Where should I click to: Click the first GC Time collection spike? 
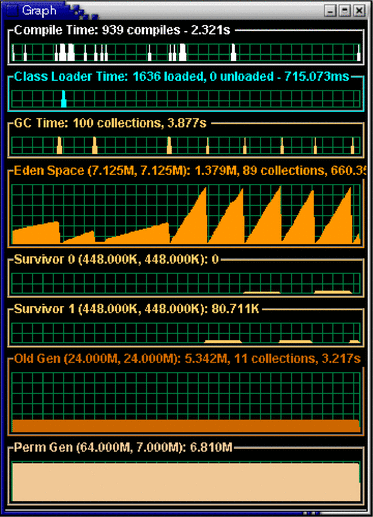(60, 145)
